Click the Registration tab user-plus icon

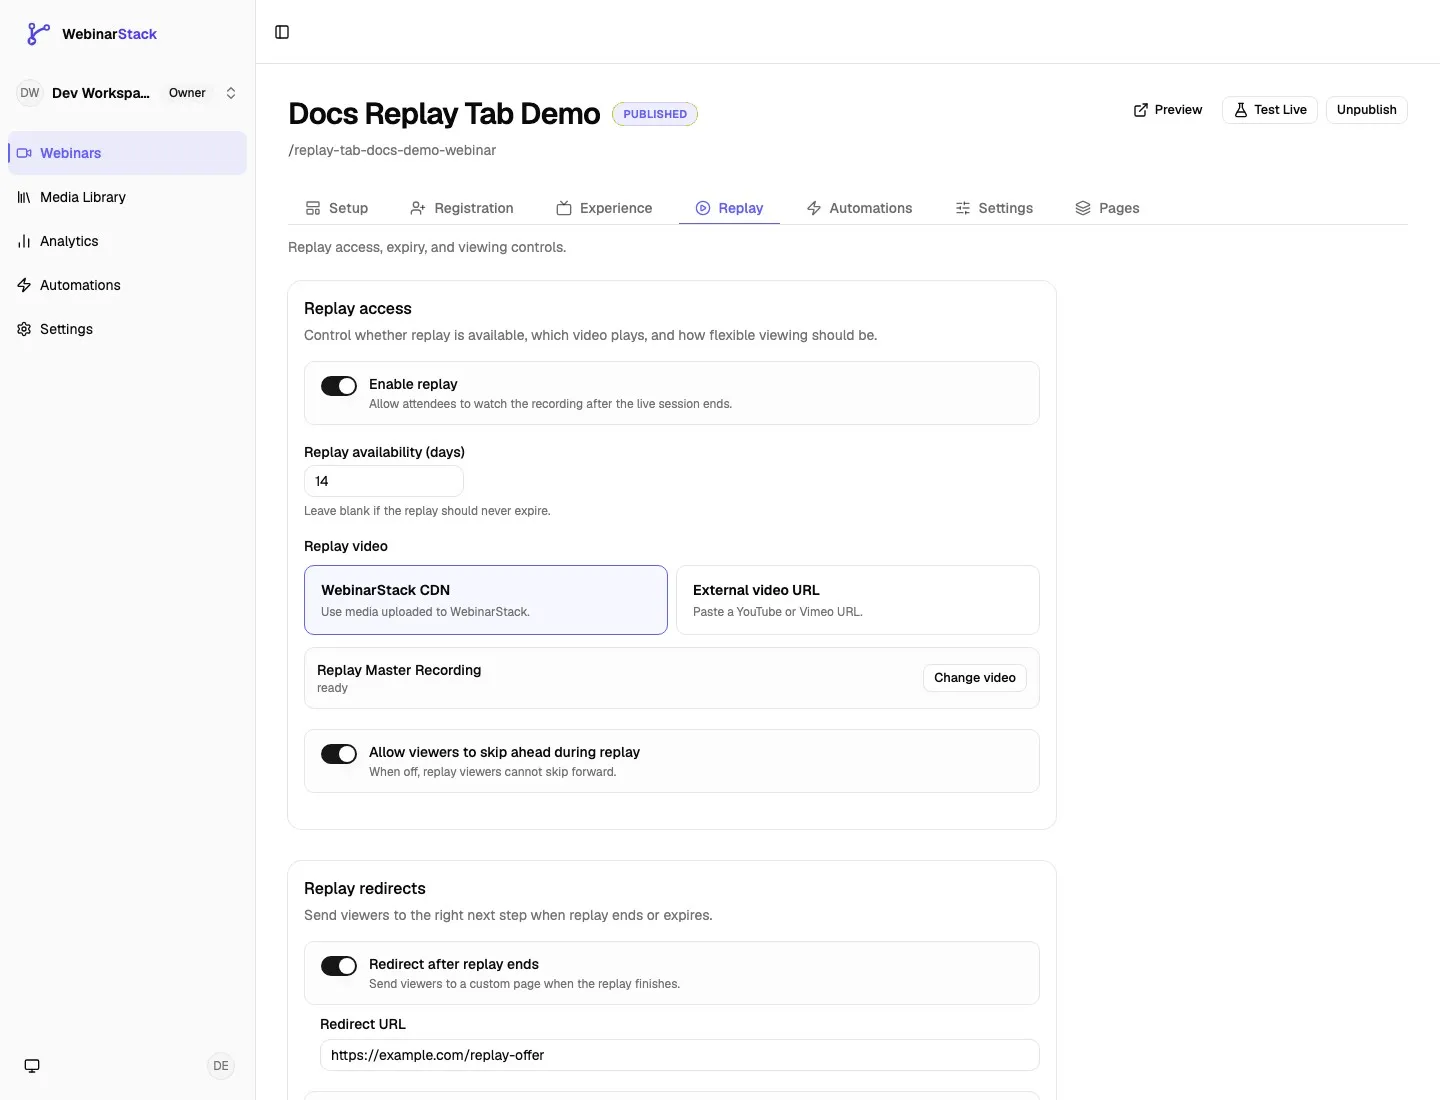pyautogui.click(x=418, y=208)
